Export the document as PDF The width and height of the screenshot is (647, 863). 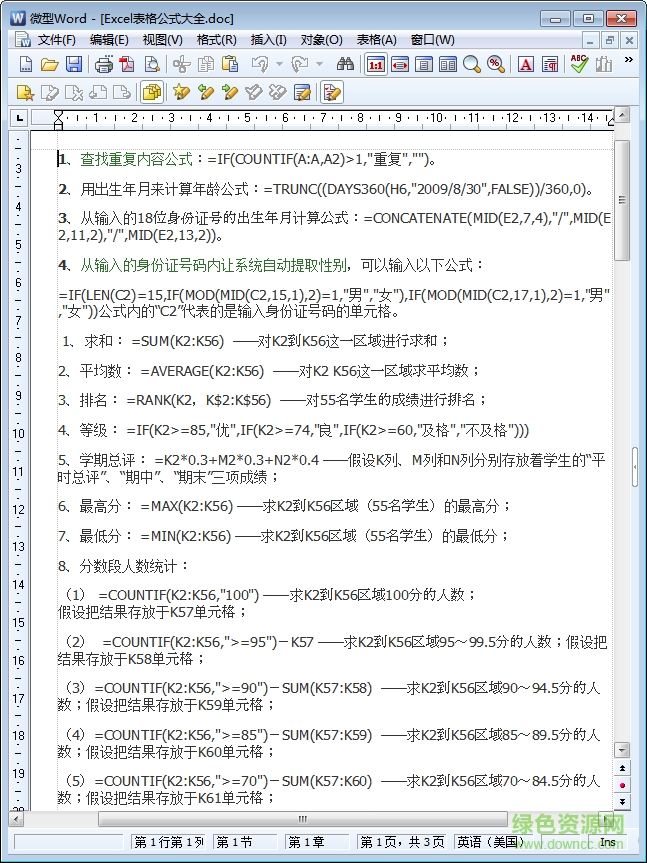128,64
